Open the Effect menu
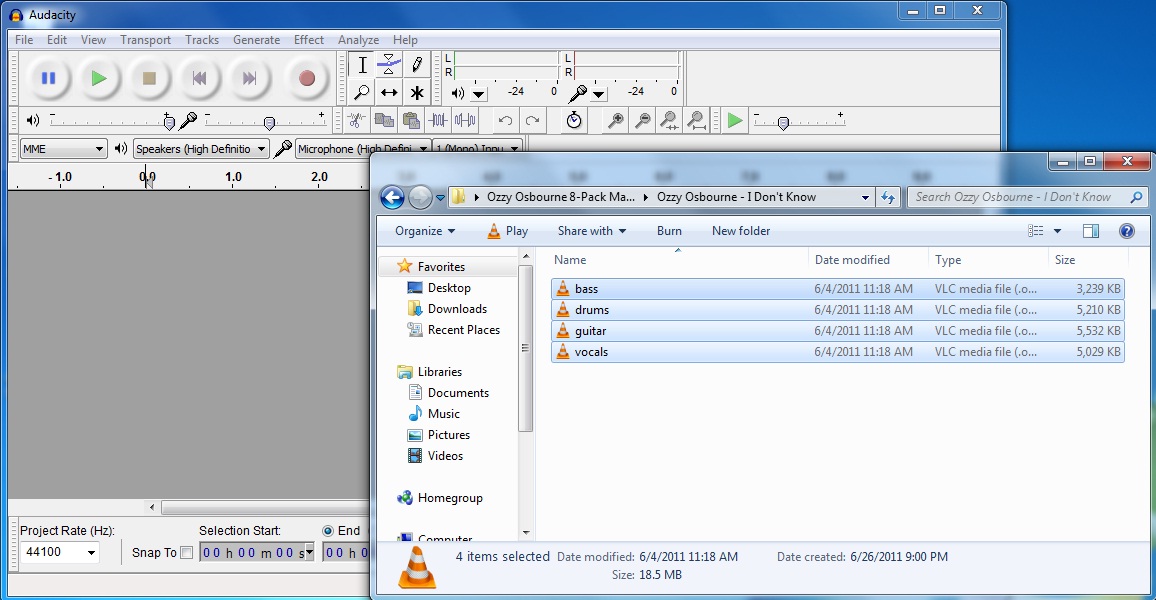1156x600 pixels. point(308,40)
